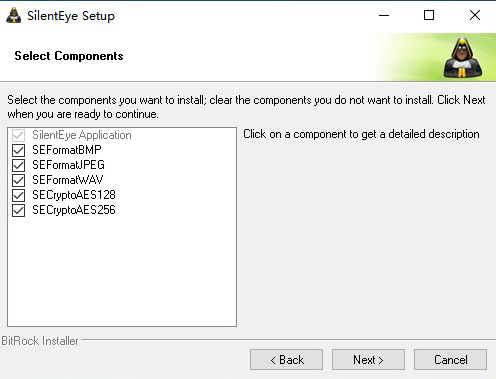Maximize the SilentEye Setup window
This screenshot has height=379, width=496.
(429, 15)
